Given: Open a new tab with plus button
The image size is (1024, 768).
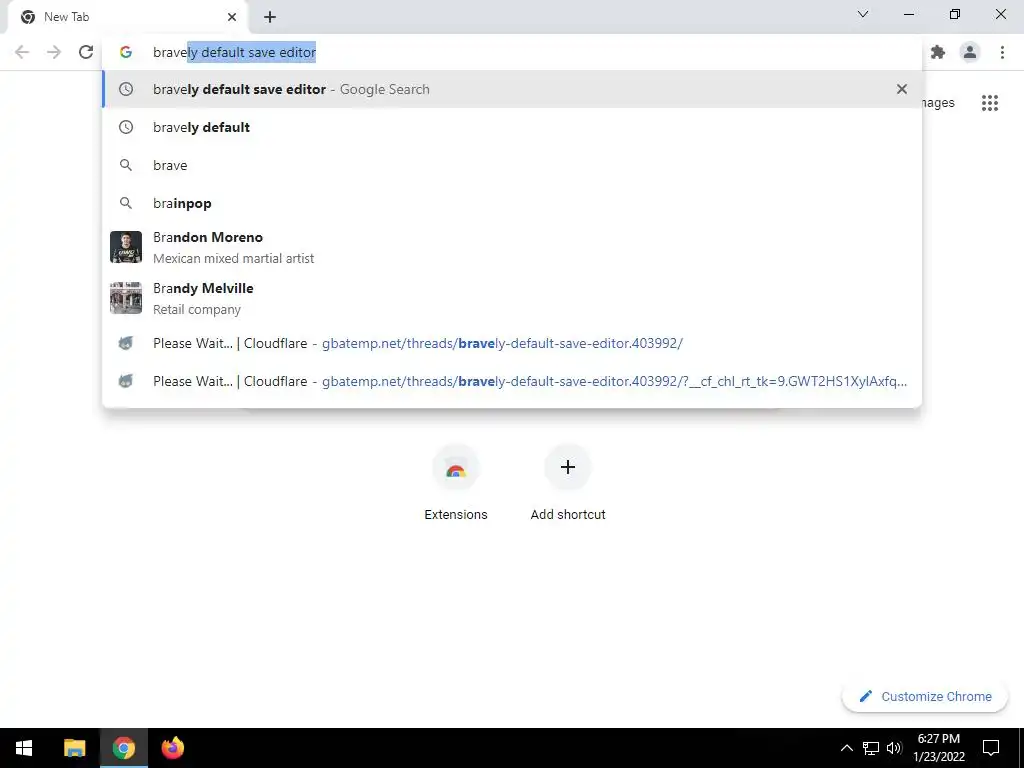Looking at the screenshot, I should [270, 17].
